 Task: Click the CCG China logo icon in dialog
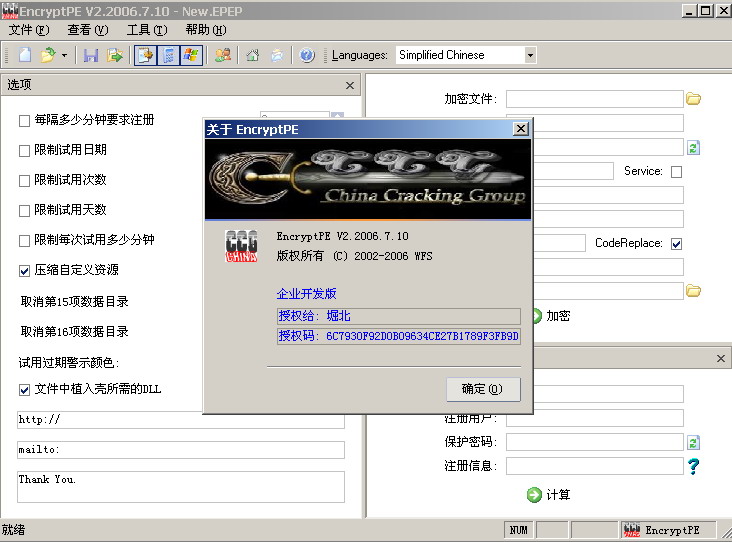point(241,246)
